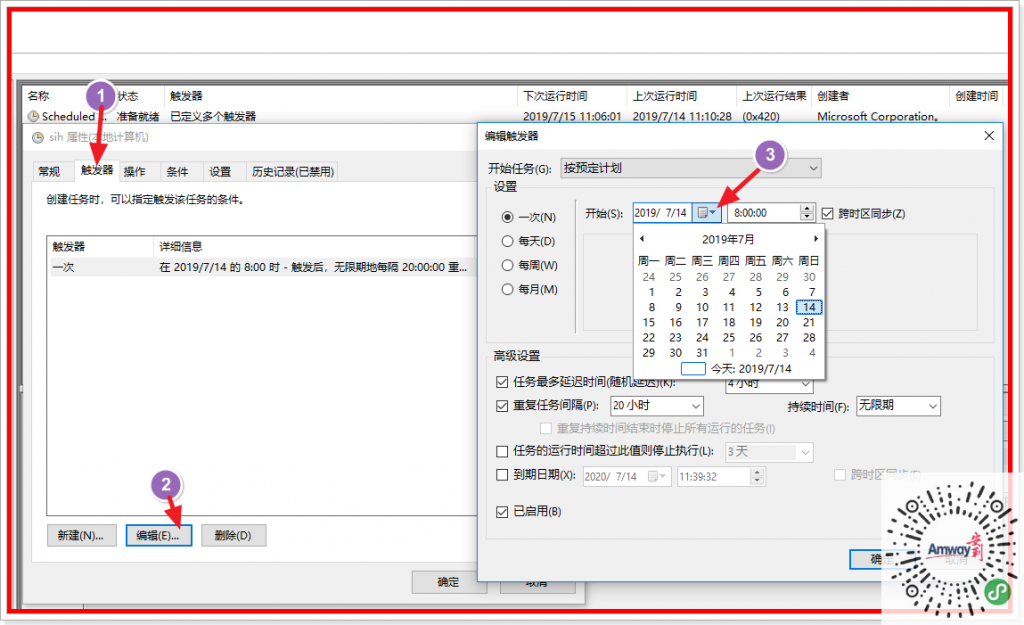
Task: Click the today box beside 今天: 2019/7/14
Action: [693, 368]
